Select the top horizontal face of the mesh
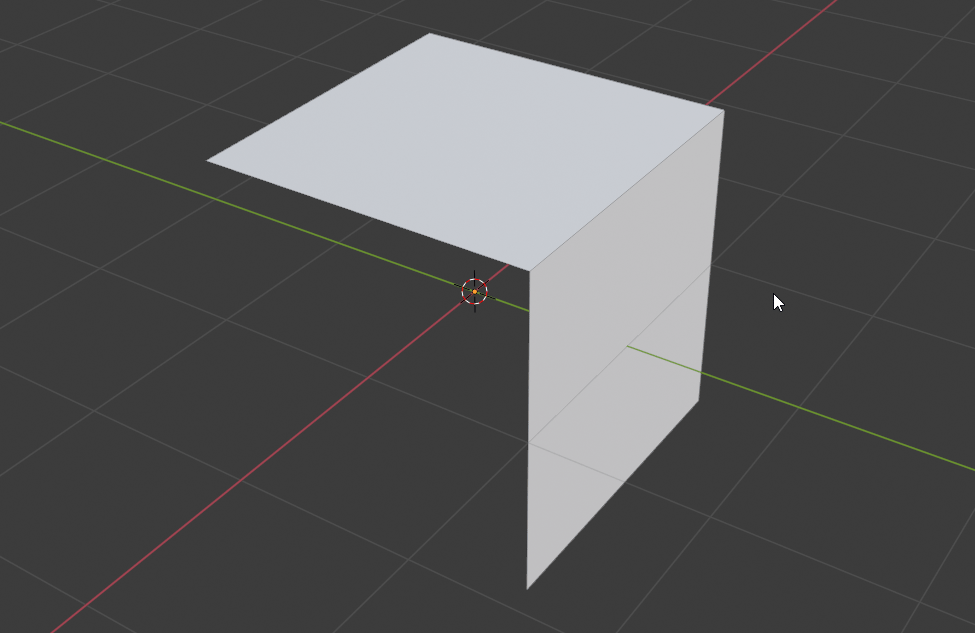This screenshot has height=633, width=975. pos(466,152)
